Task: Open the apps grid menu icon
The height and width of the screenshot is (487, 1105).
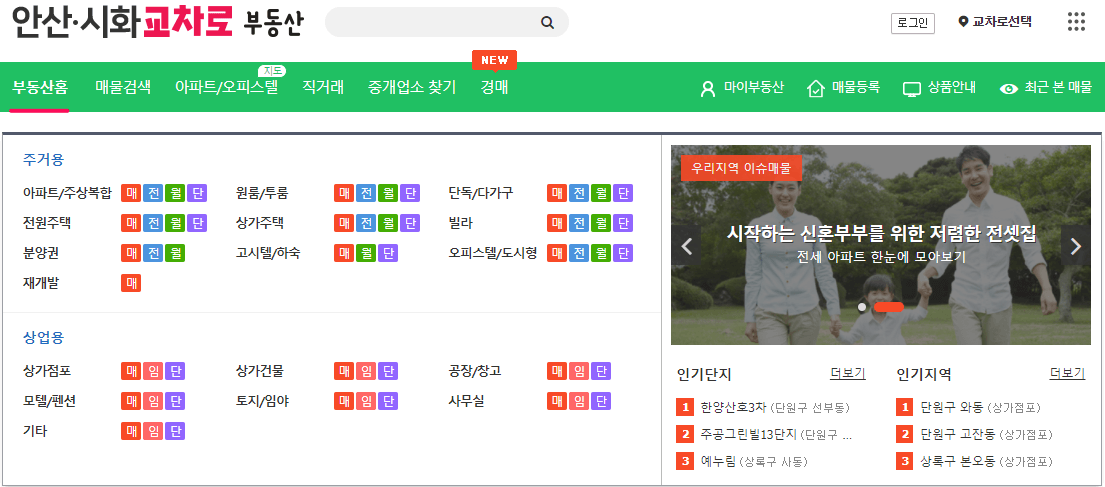Action: (1076, 21)
